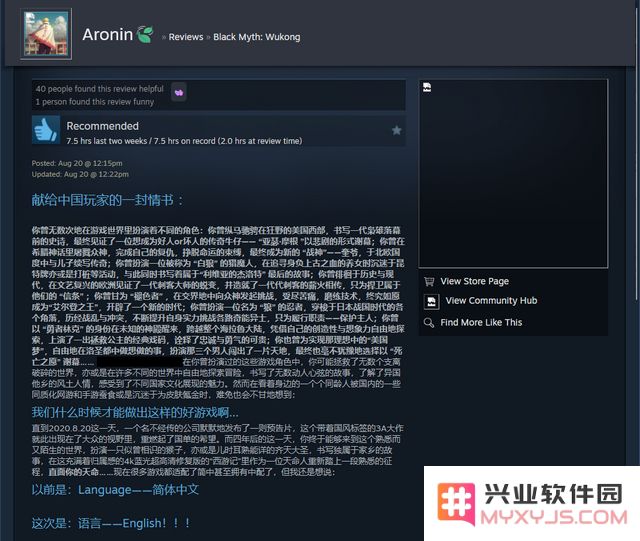This screenshot has width=640, height=541.
Task: Open View Store Page link
Action: pyautogui.click(x=475, y=281)
